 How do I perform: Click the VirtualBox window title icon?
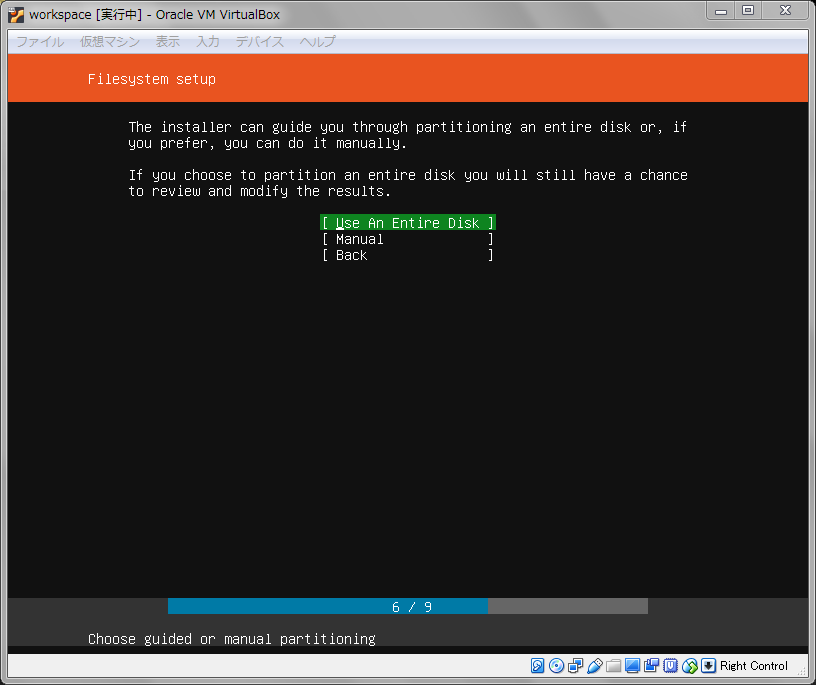pos(16,15)
